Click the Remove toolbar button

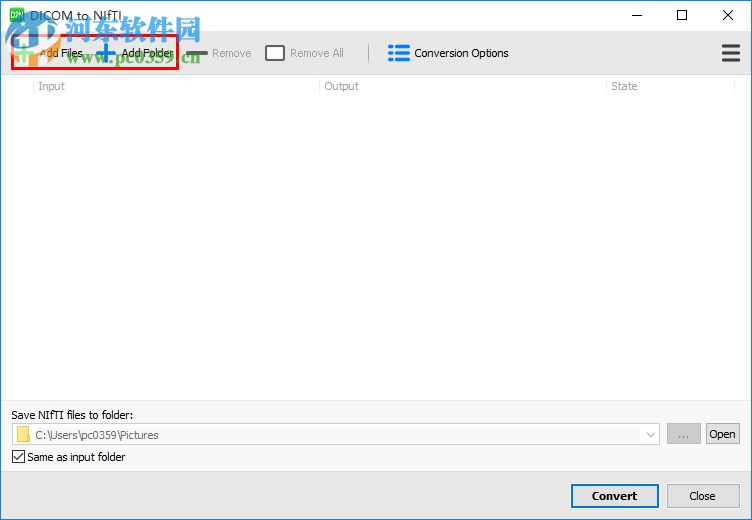click(x=219, y=53)
